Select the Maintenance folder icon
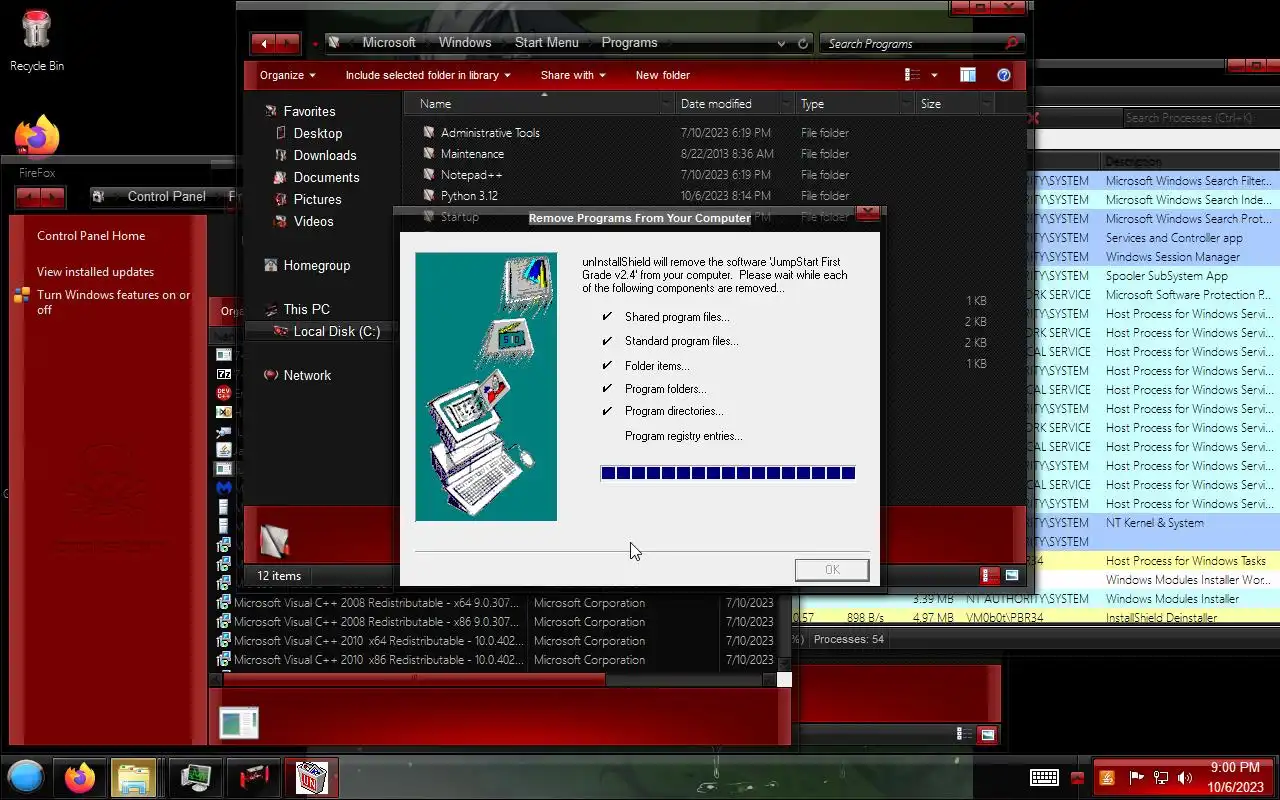The width and height of the screenshot is (1280, 800). click(429, 153)
